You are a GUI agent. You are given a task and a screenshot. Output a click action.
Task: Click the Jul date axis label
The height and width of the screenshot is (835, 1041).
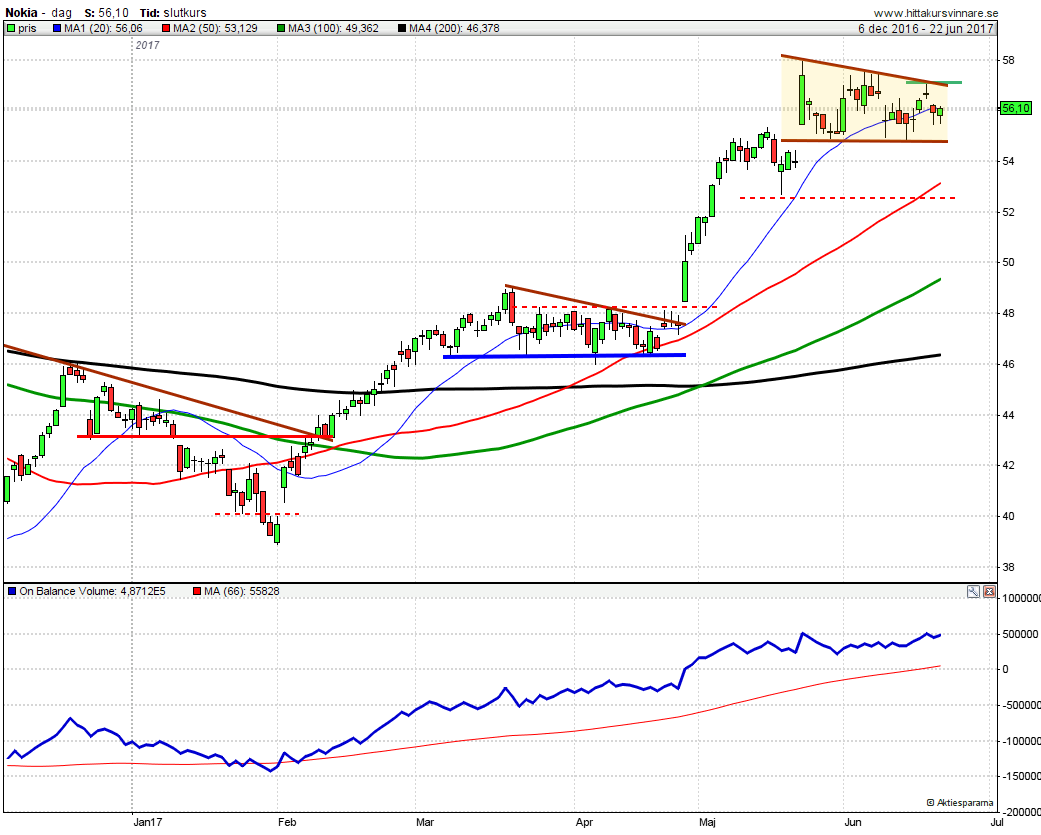pyautogui.click(x=997, y=822)
